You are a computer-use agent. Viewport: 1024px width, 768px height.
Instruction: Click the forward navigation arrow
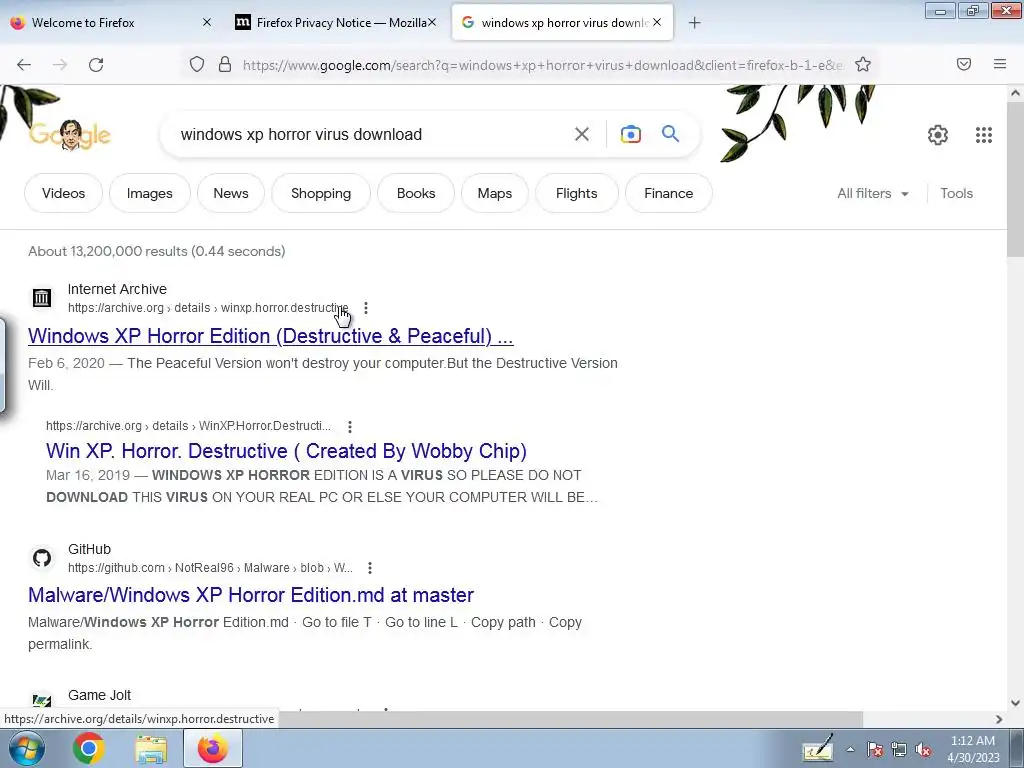[x=60, y=65]
